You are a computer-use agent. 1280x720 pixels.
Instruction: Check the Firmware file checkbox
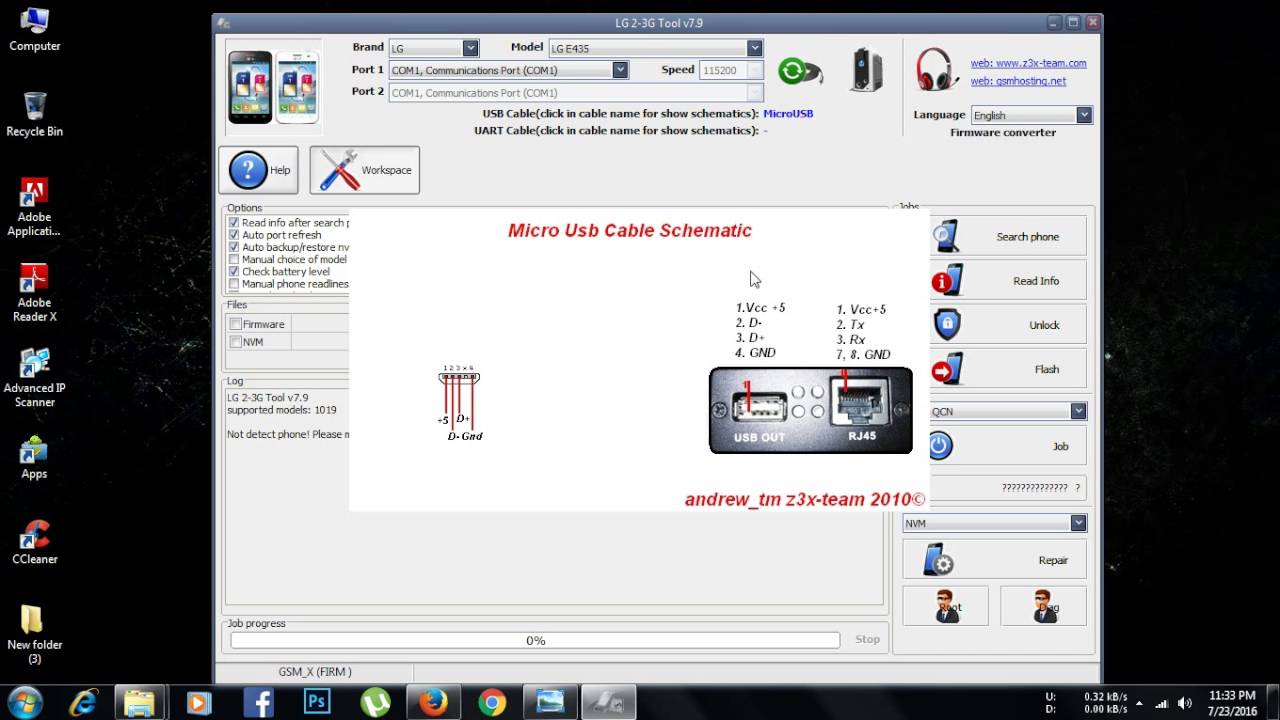click(x=236, y=324)
